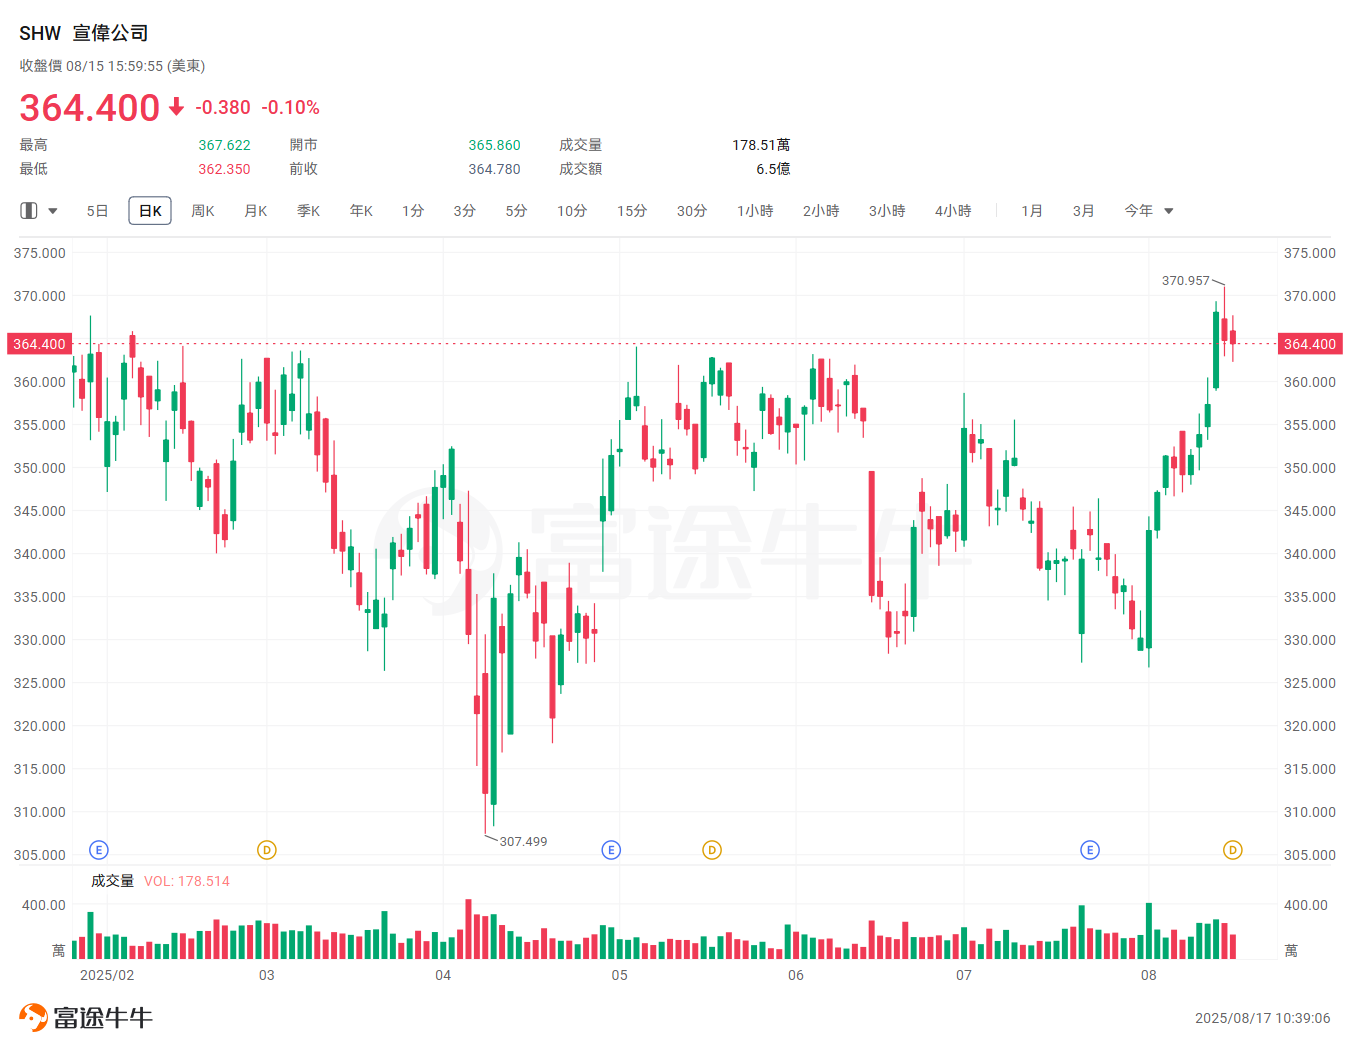Expand range options via arrow beside 今年
This screenshot has height=1050, width=1350.
1169,211
